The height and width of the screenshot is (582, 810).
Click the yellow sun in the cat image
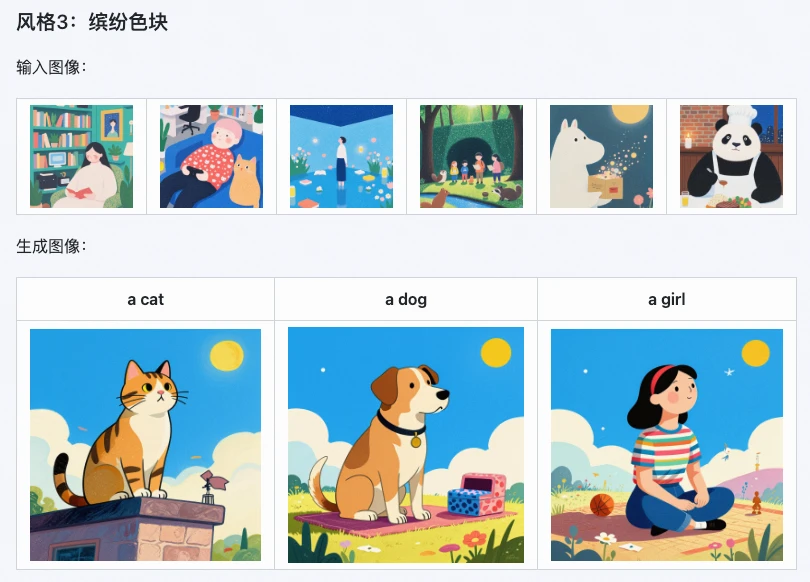(227, 356)
